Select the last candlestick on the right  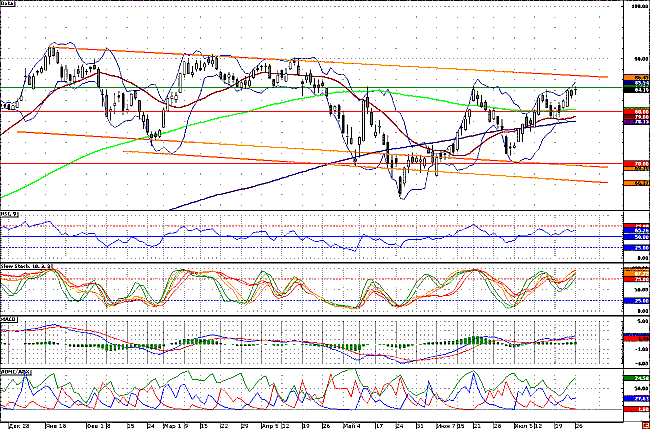[x=576, y=92]
